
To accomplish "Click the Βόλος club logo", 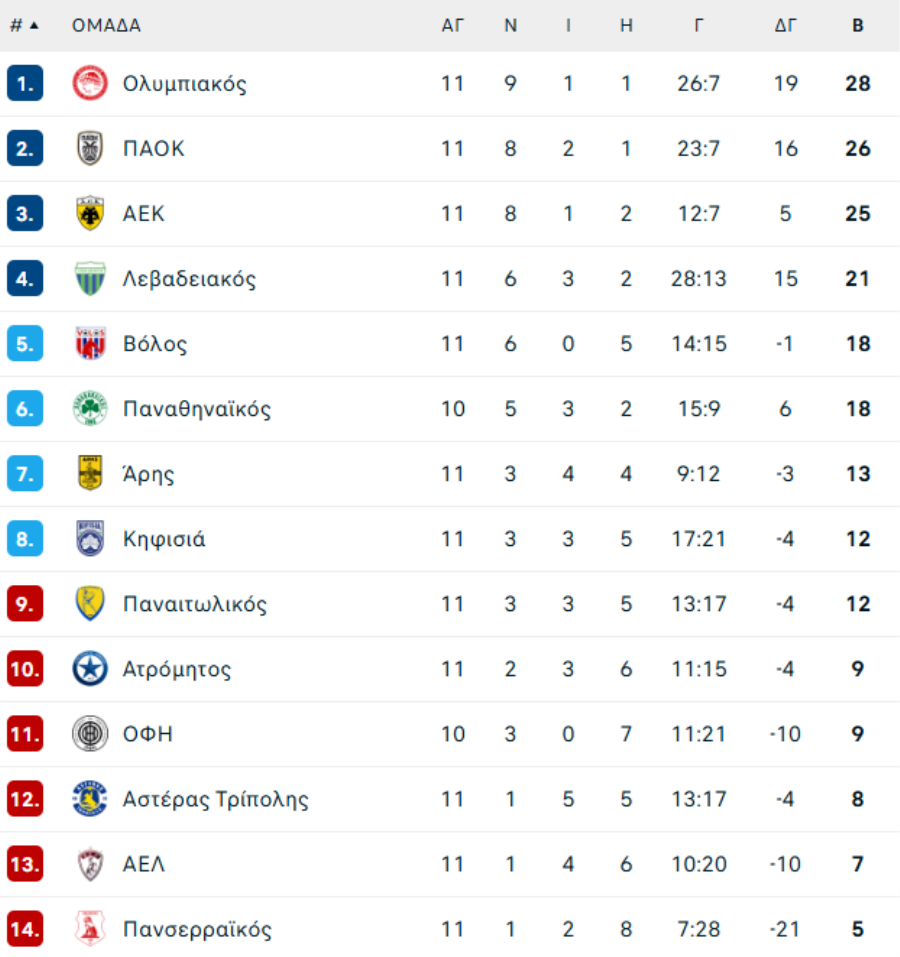I will [x=90, y=344].
